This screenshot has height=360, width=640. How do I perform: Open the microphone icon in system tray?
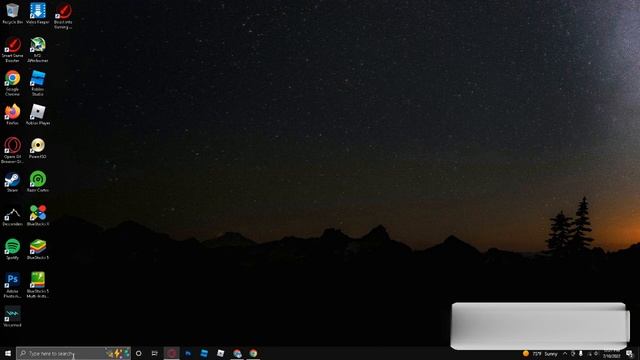tap(581, 353)
